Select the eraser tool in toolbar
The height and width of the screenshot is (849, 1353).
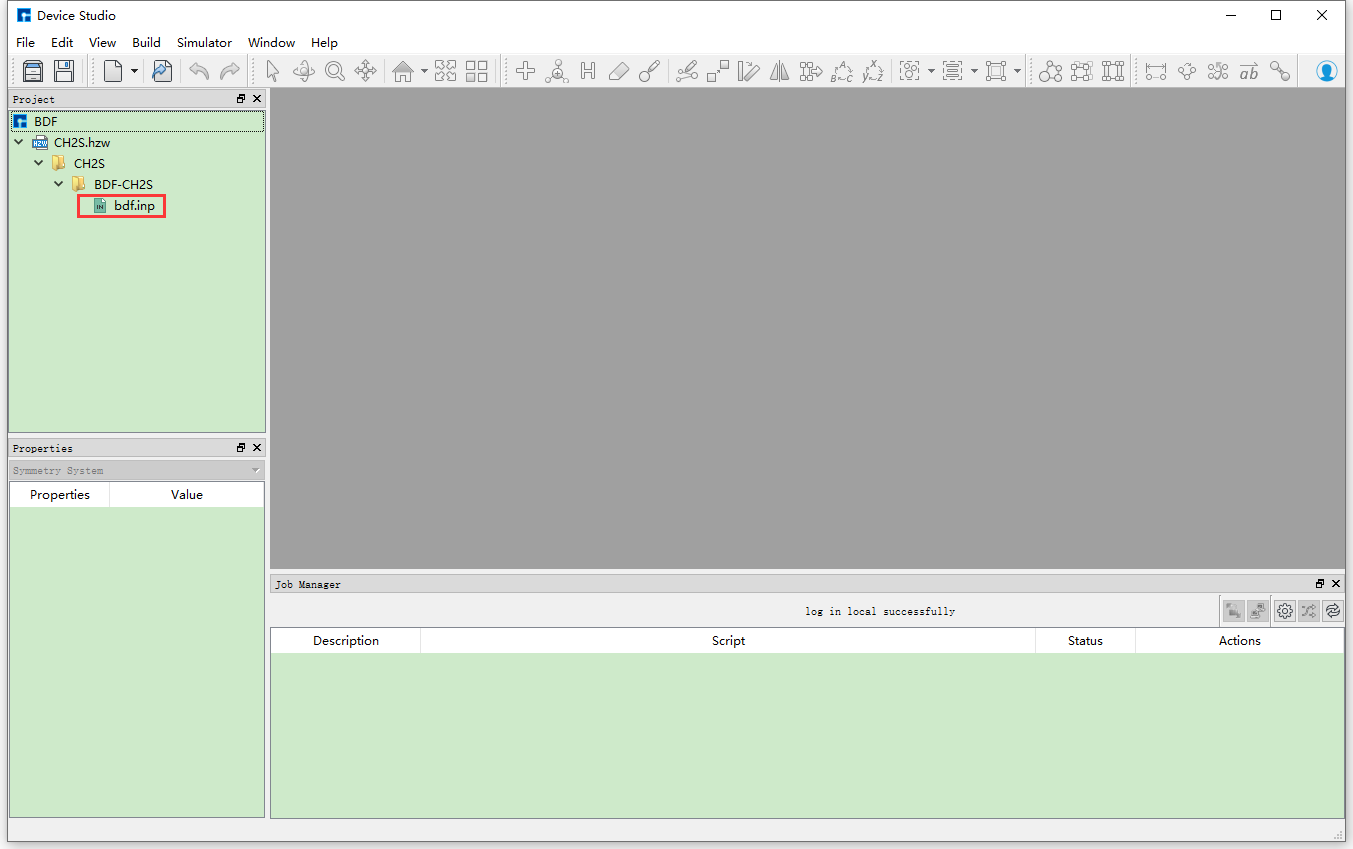pos(618,71)
